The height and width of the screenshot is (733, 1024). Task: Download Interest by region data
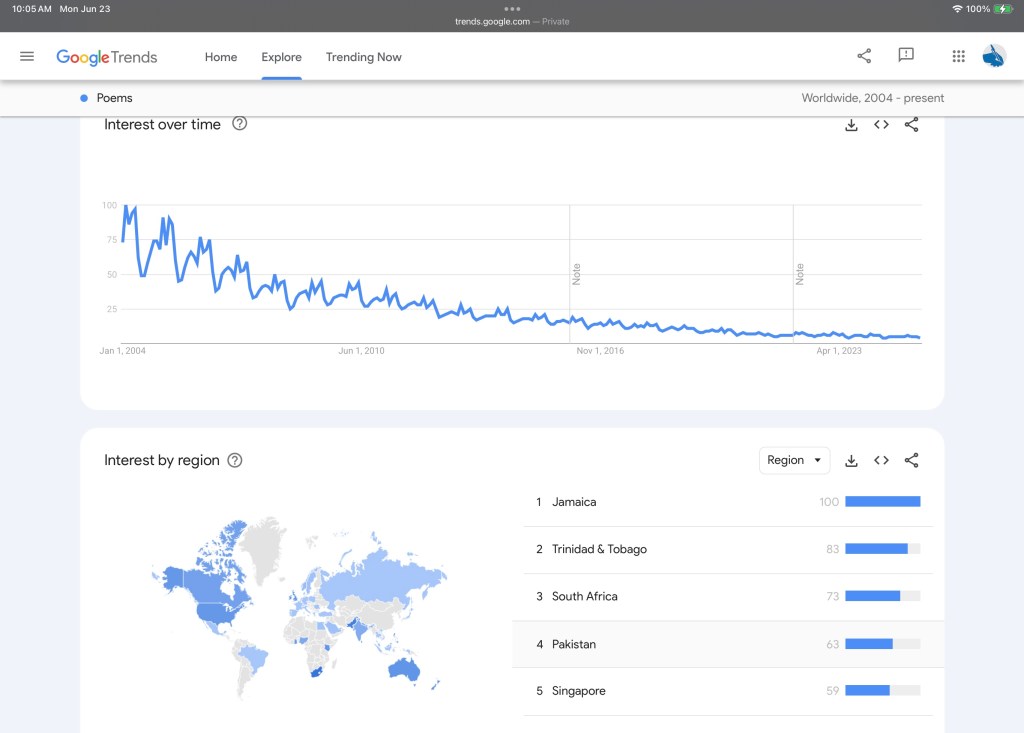(x=851, y=461)
